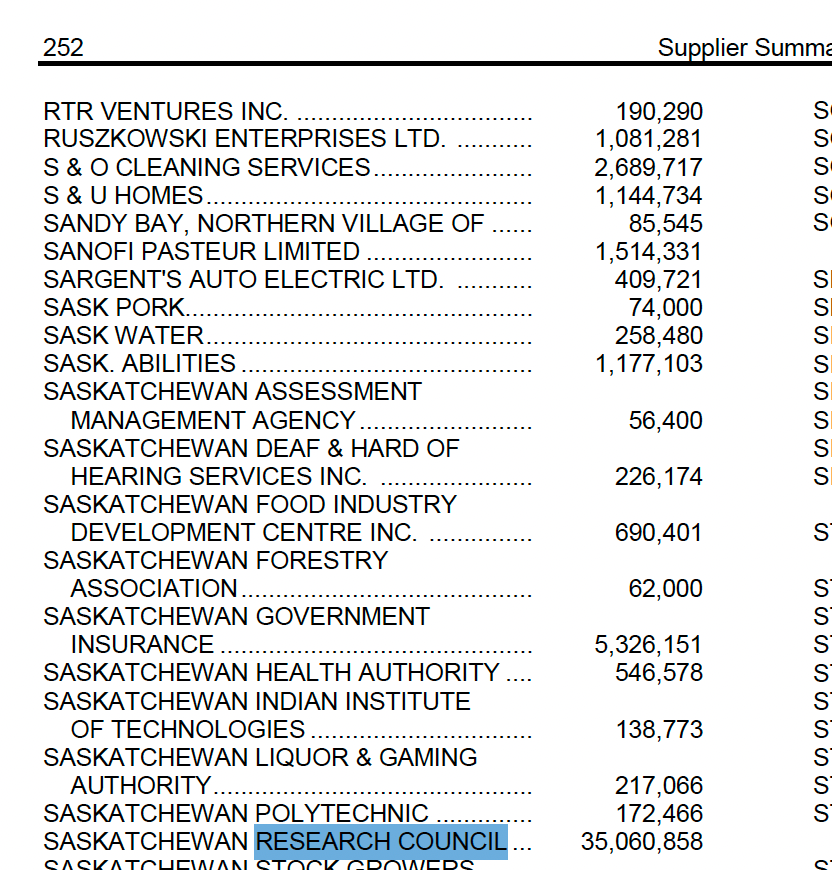The height and width of the screenshot is (870, 832).
Task: Click the amount 1,081,281
Action: click(x=648, y=139)
